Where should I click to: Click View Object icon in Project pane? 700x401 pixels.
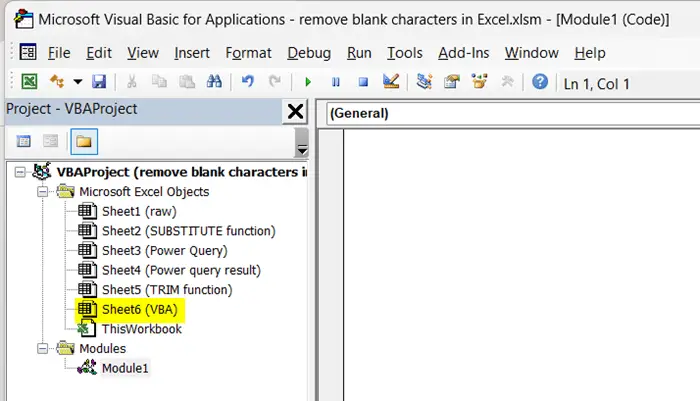50,142
